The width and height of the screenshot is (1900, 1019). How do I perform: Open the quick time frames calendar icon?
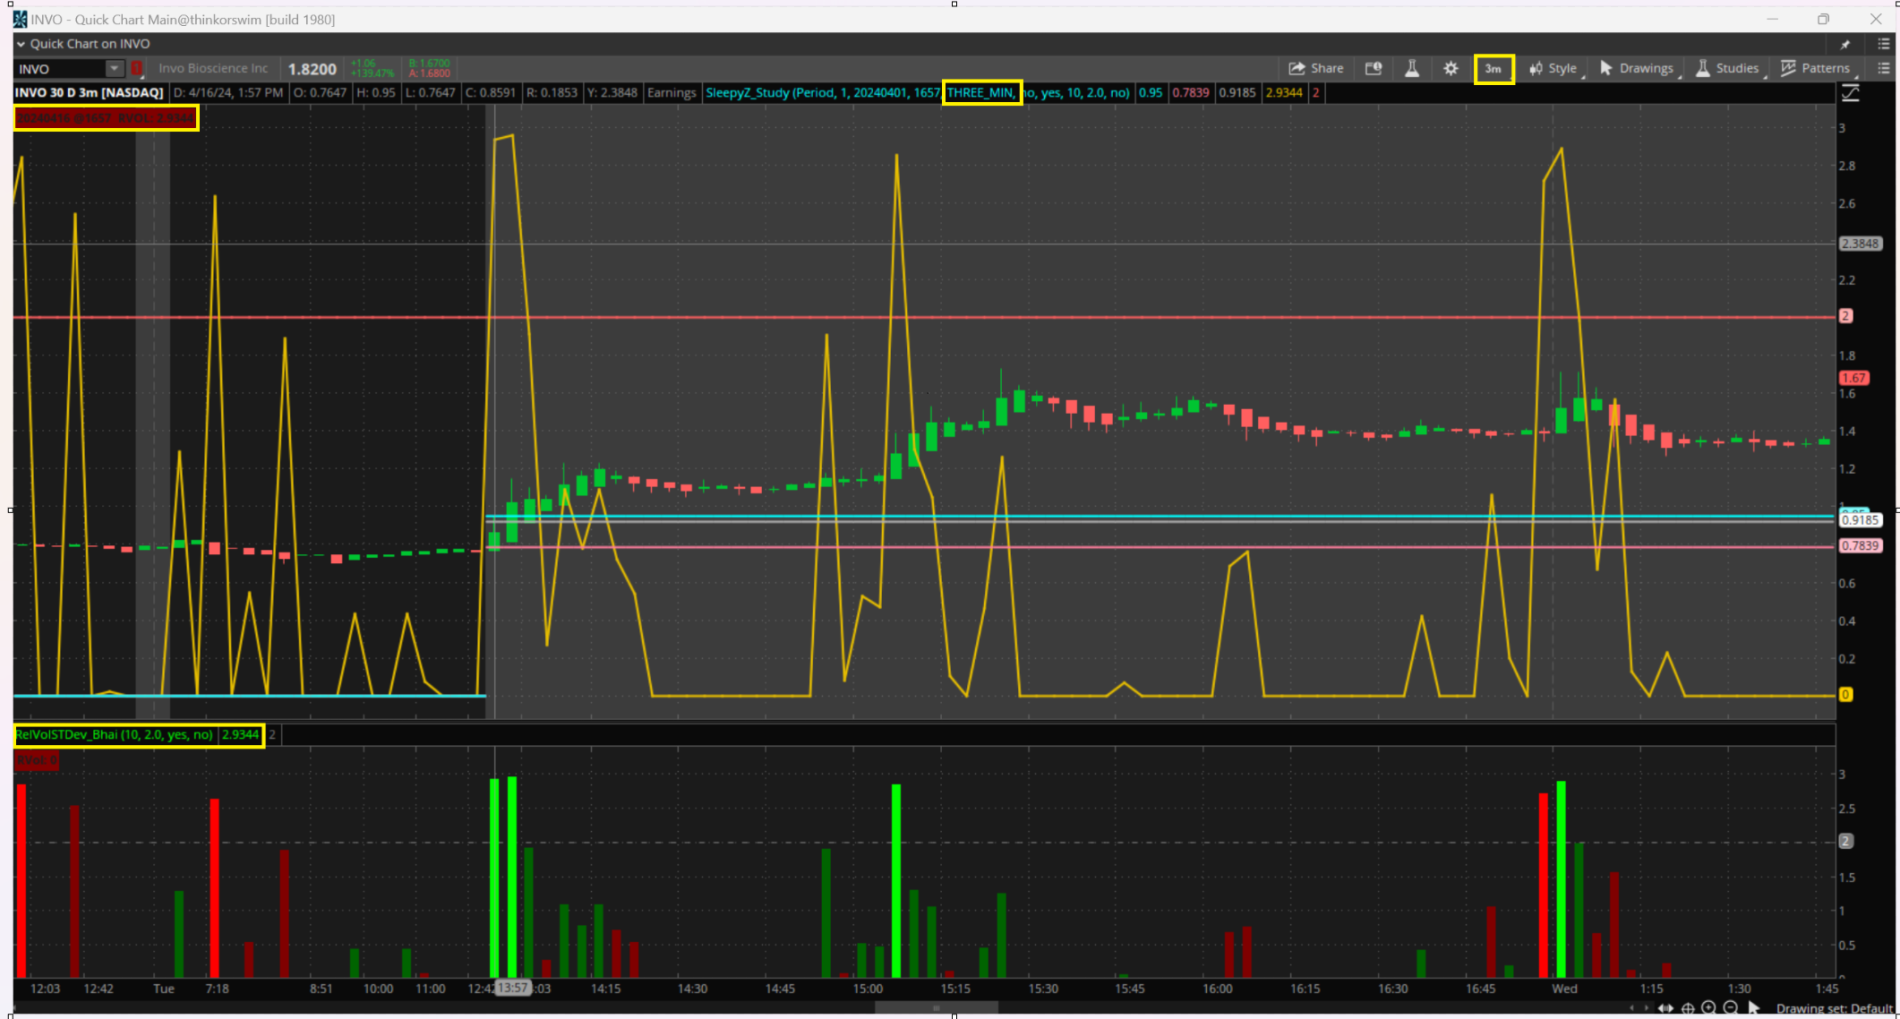pos(1374,68)
